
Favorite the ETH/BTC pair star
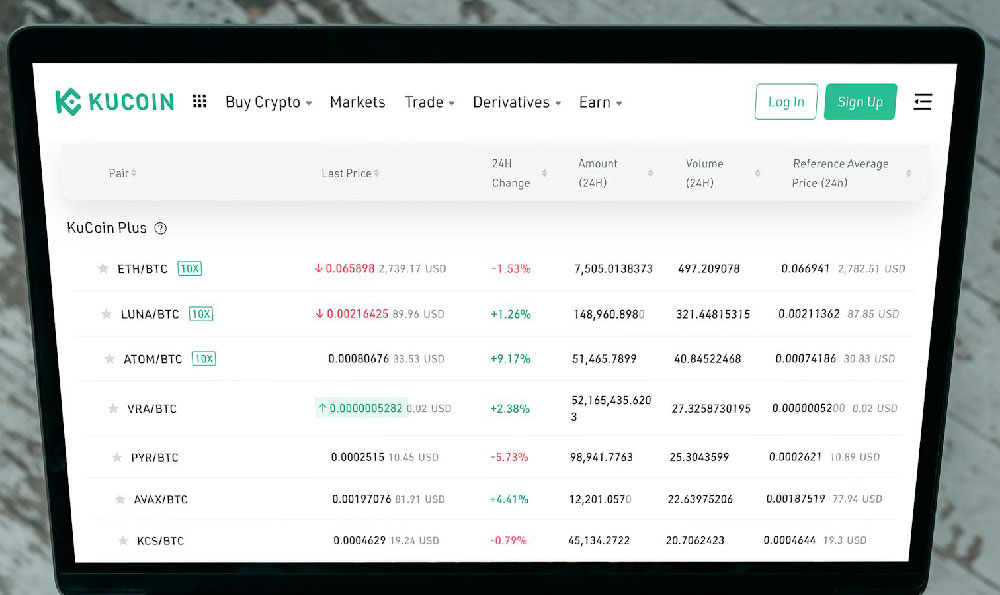click(x=102, y=269)
